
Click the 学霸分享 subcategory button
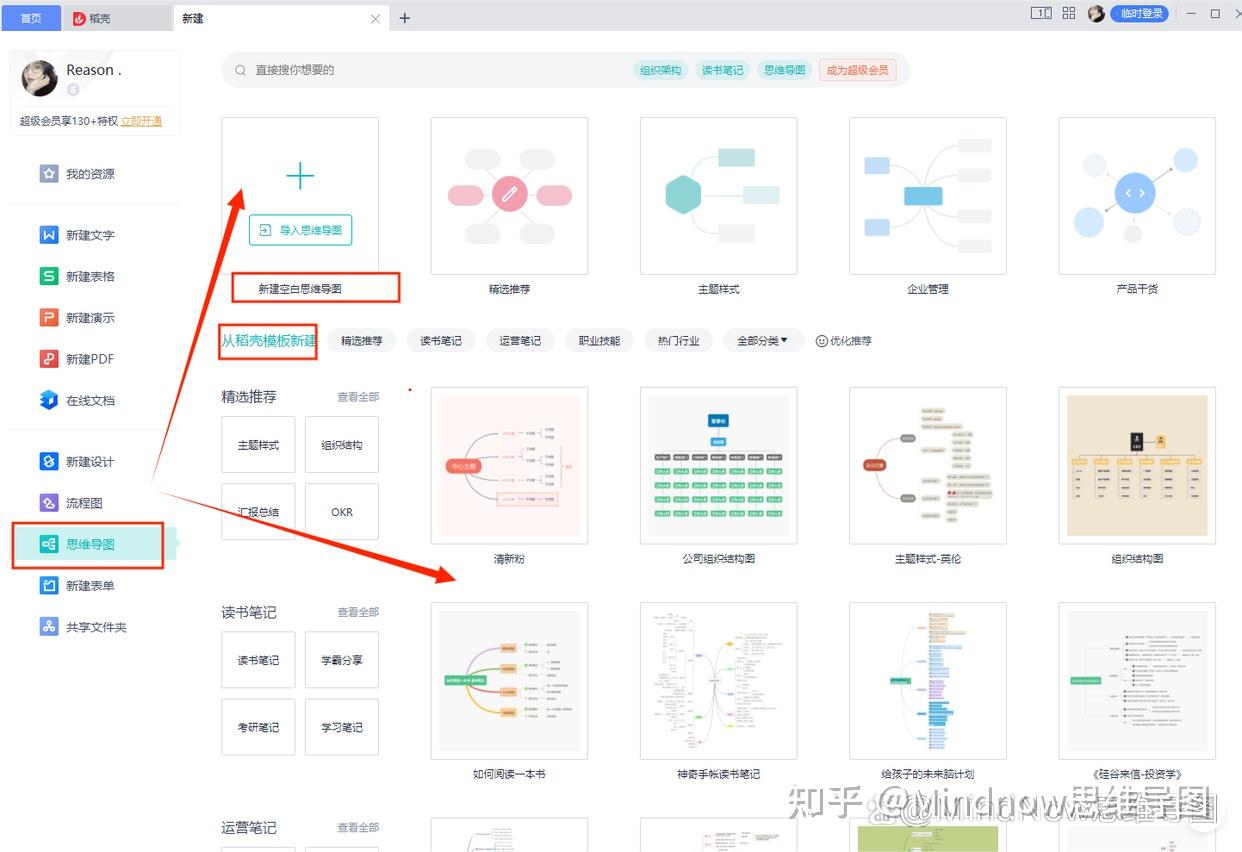[342, 660]
